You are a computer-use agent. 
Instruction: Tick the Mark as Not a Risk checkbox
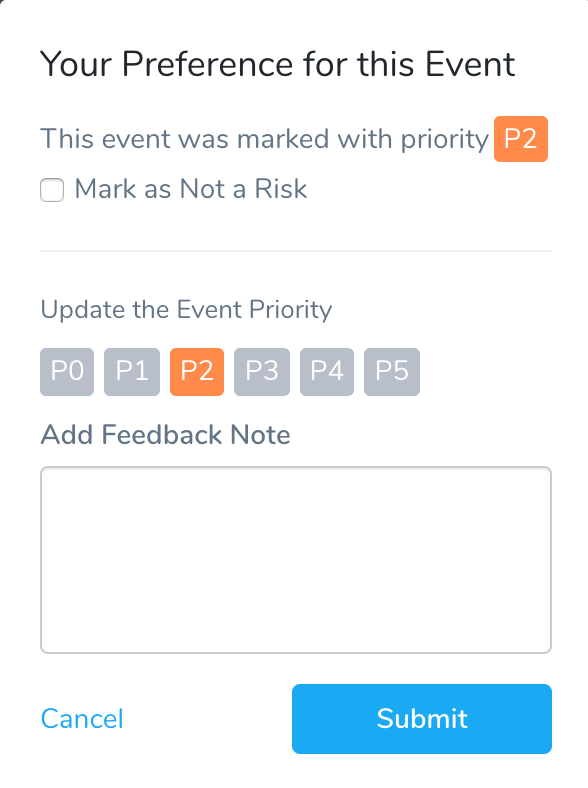coord(52,190)
